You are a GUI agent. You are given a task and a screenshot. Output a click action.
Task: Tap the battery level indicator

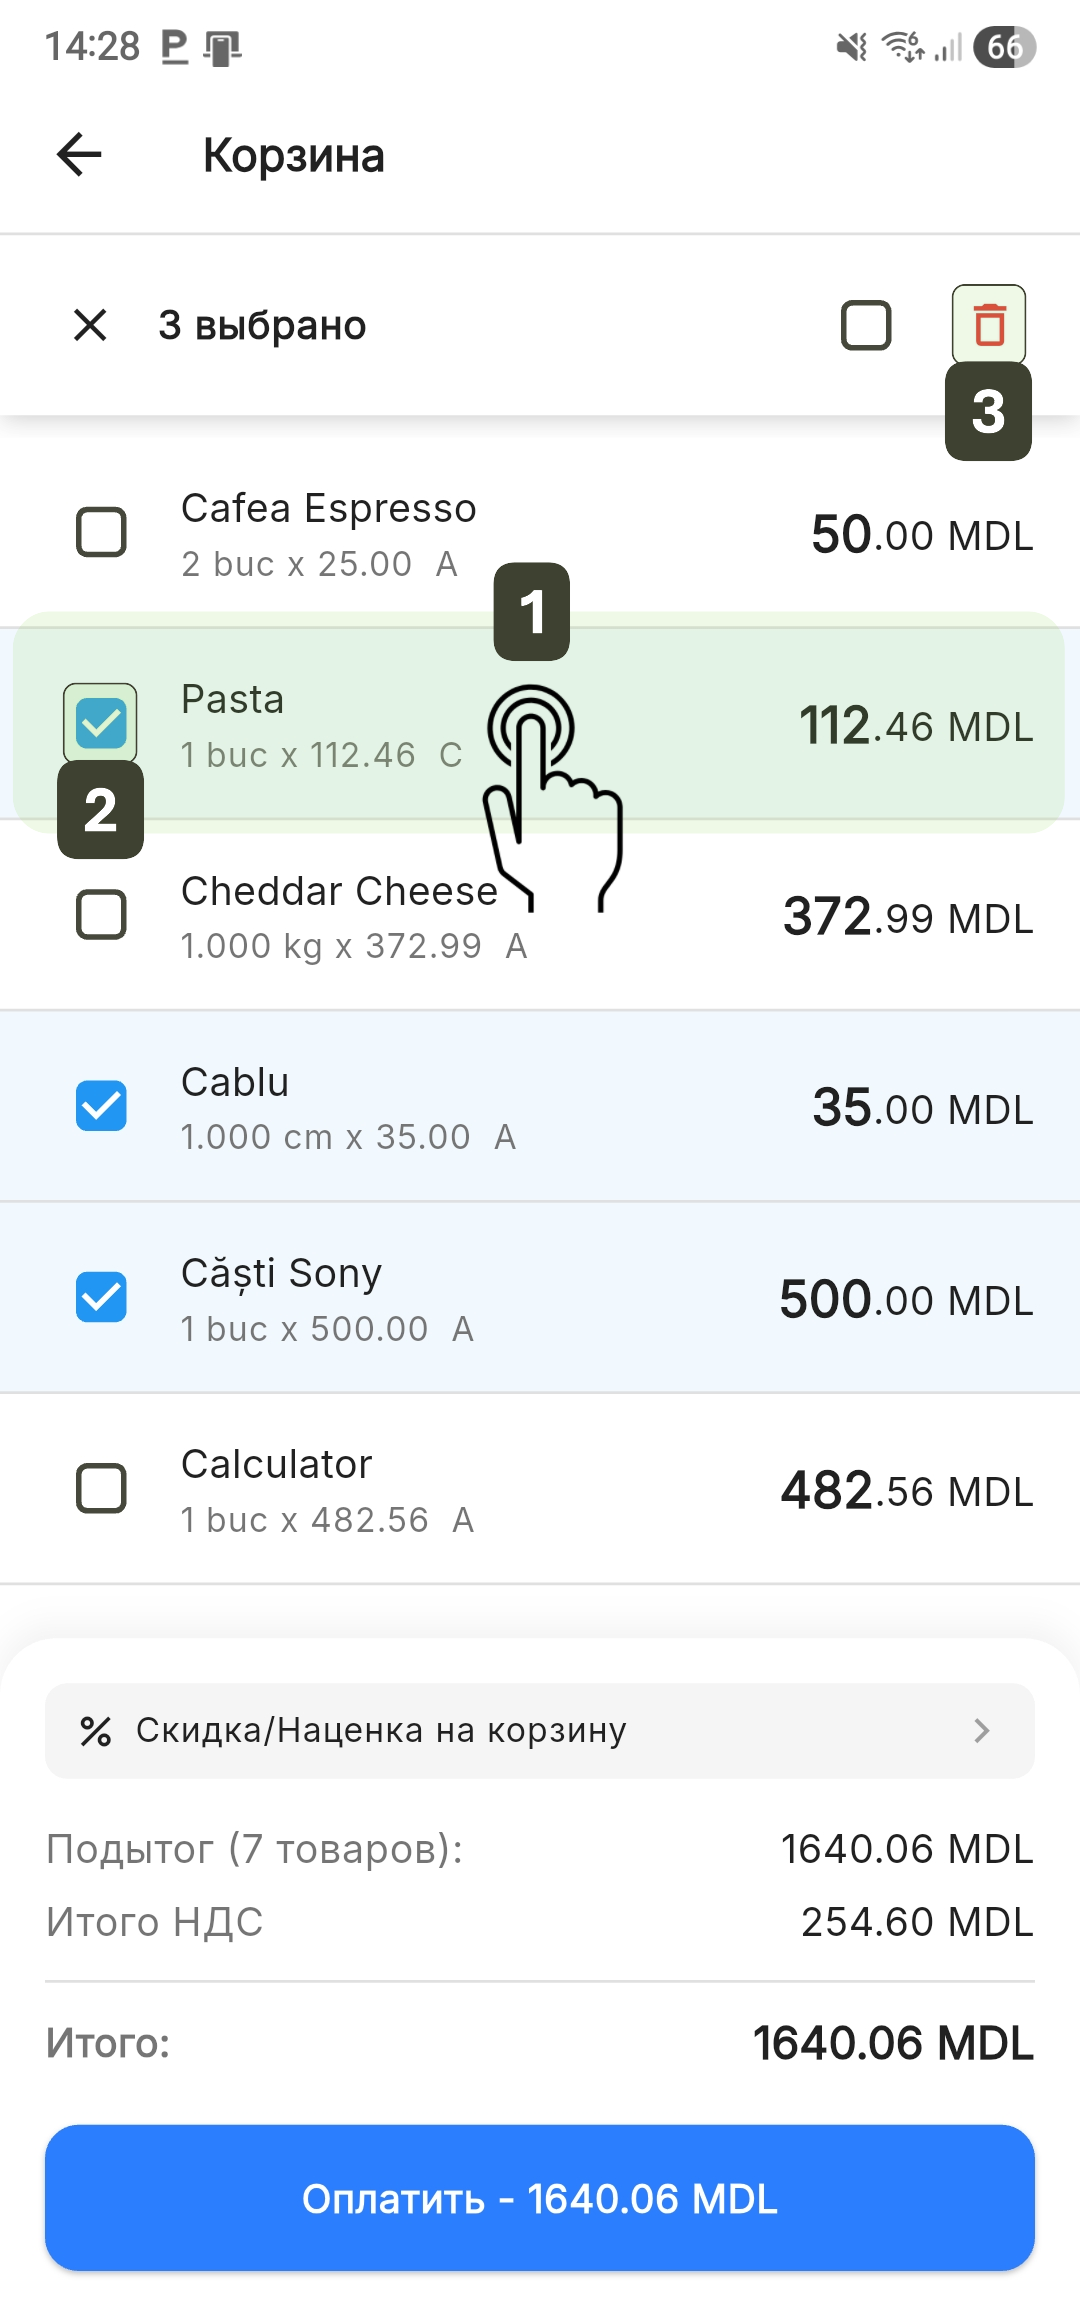[1004, 47]
